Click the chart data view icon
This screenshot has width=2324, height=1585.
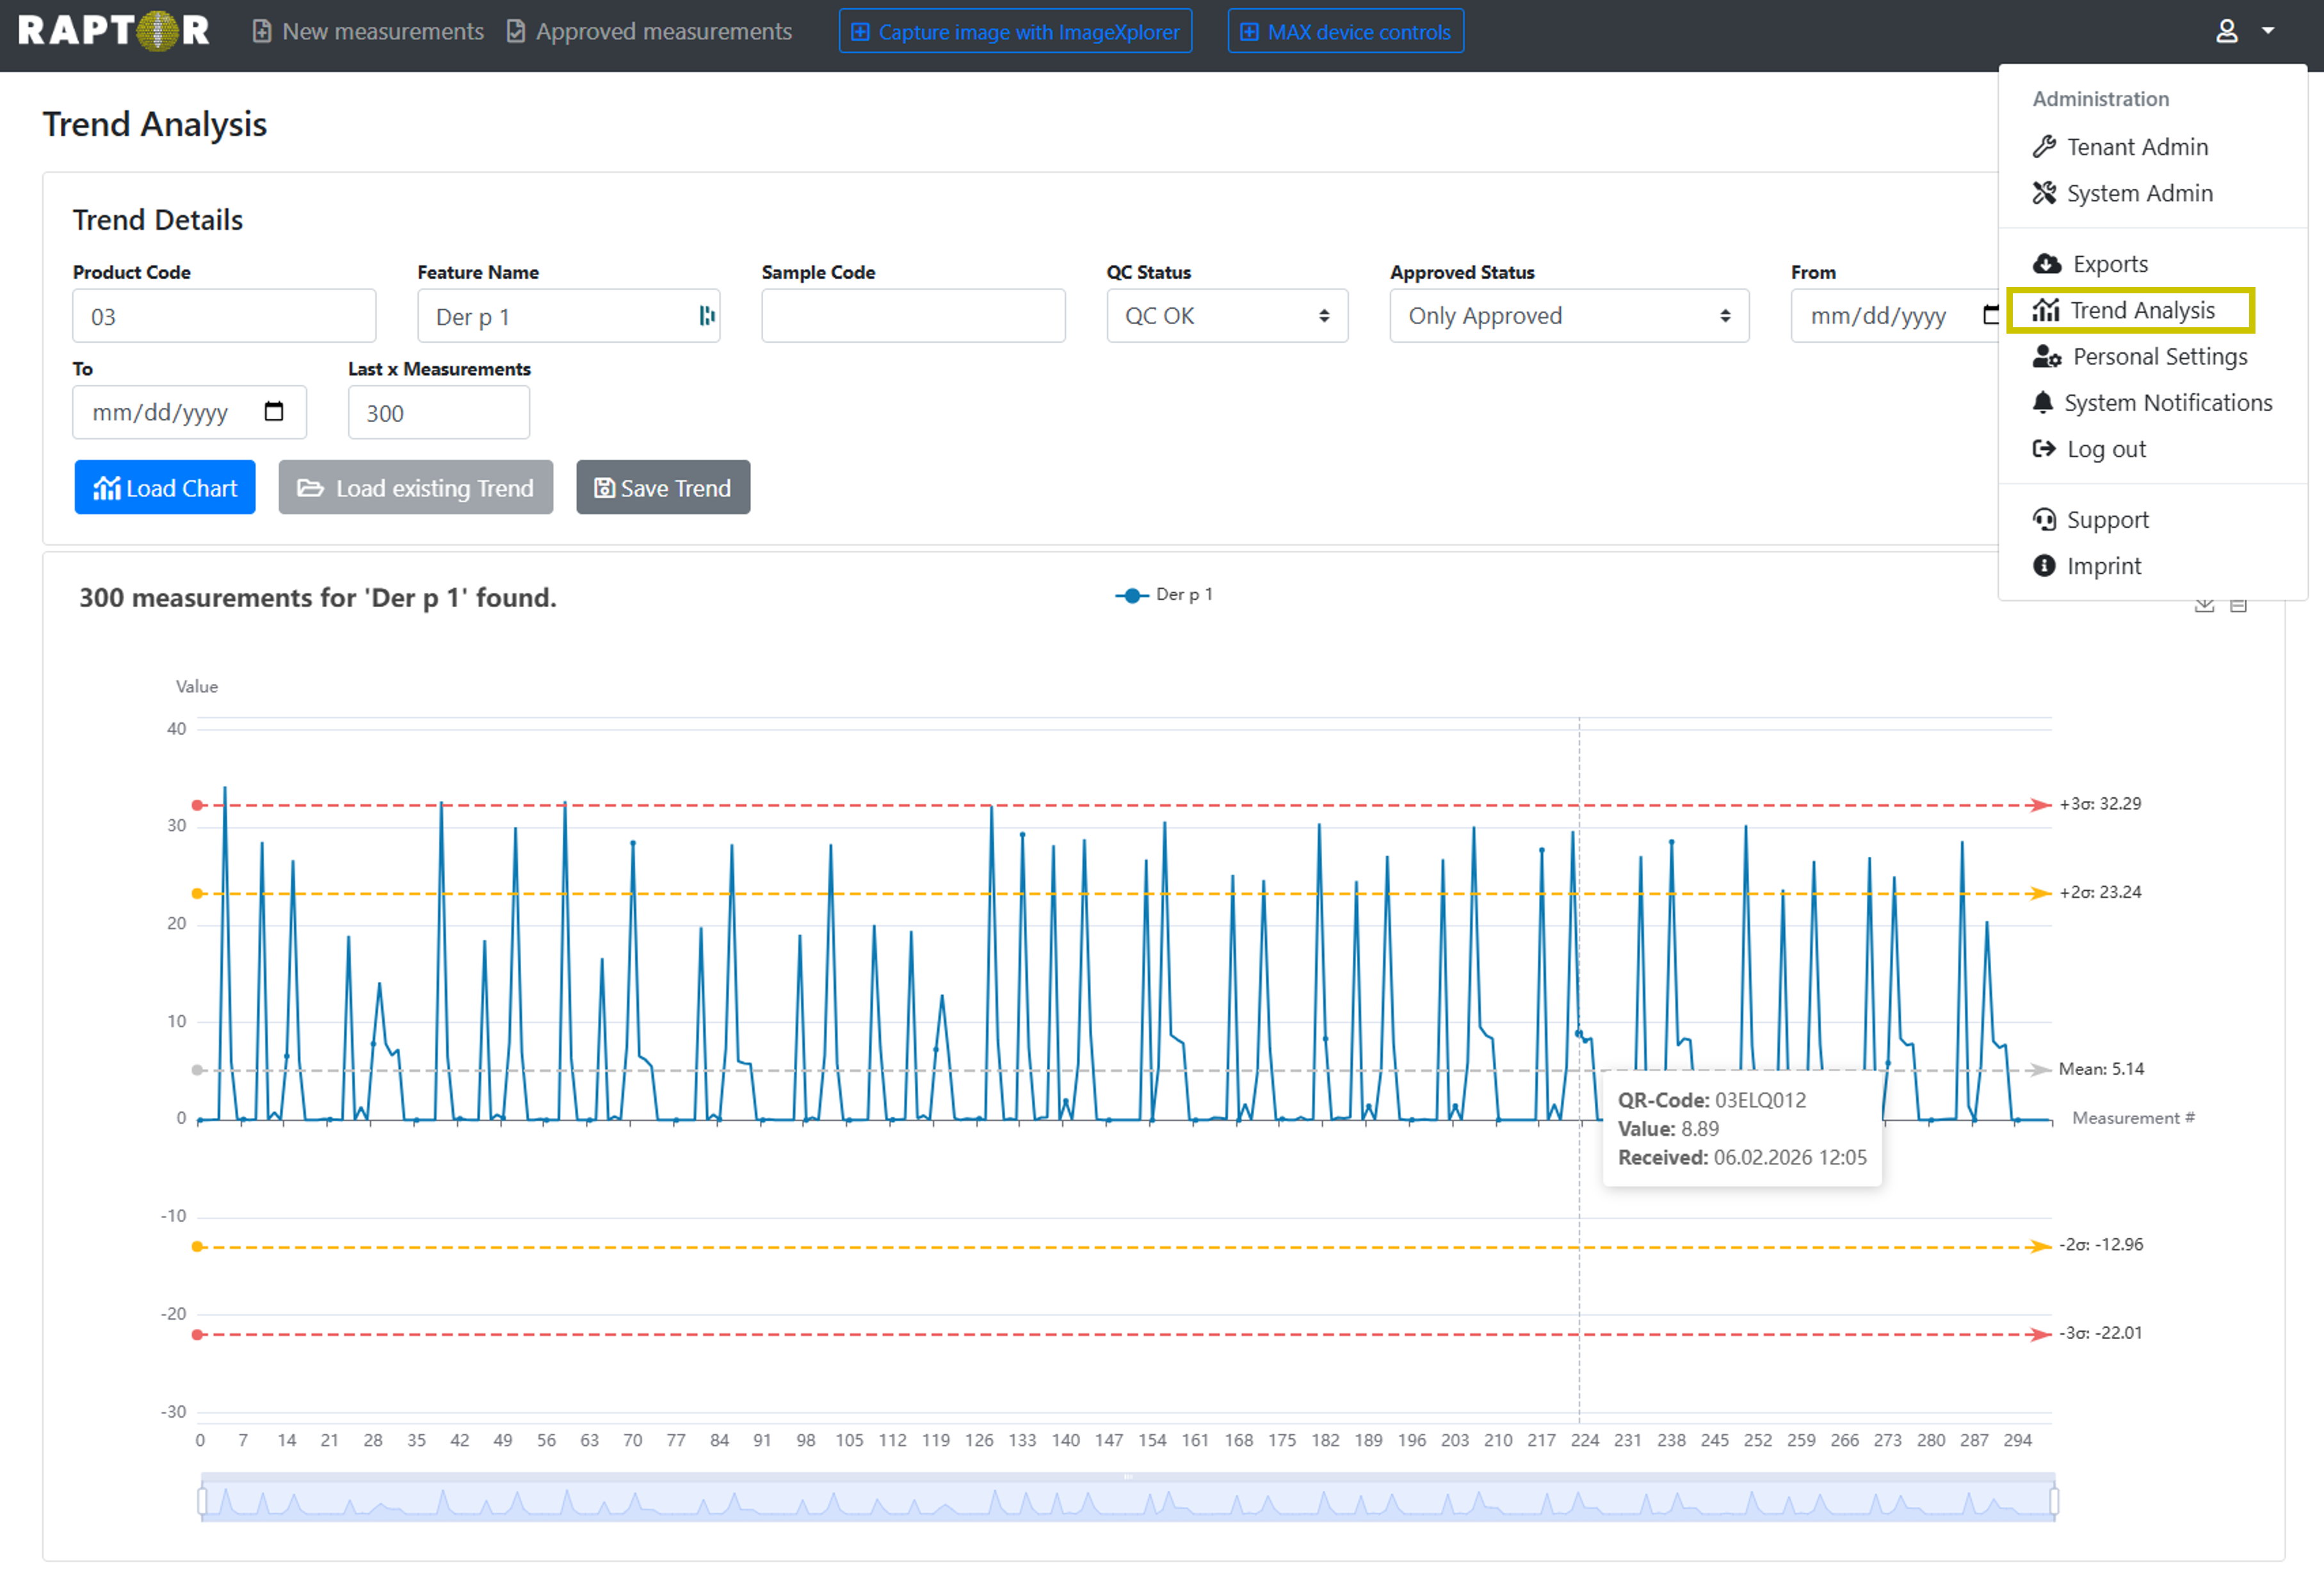pyautogui.click(x=2238, y=605)
